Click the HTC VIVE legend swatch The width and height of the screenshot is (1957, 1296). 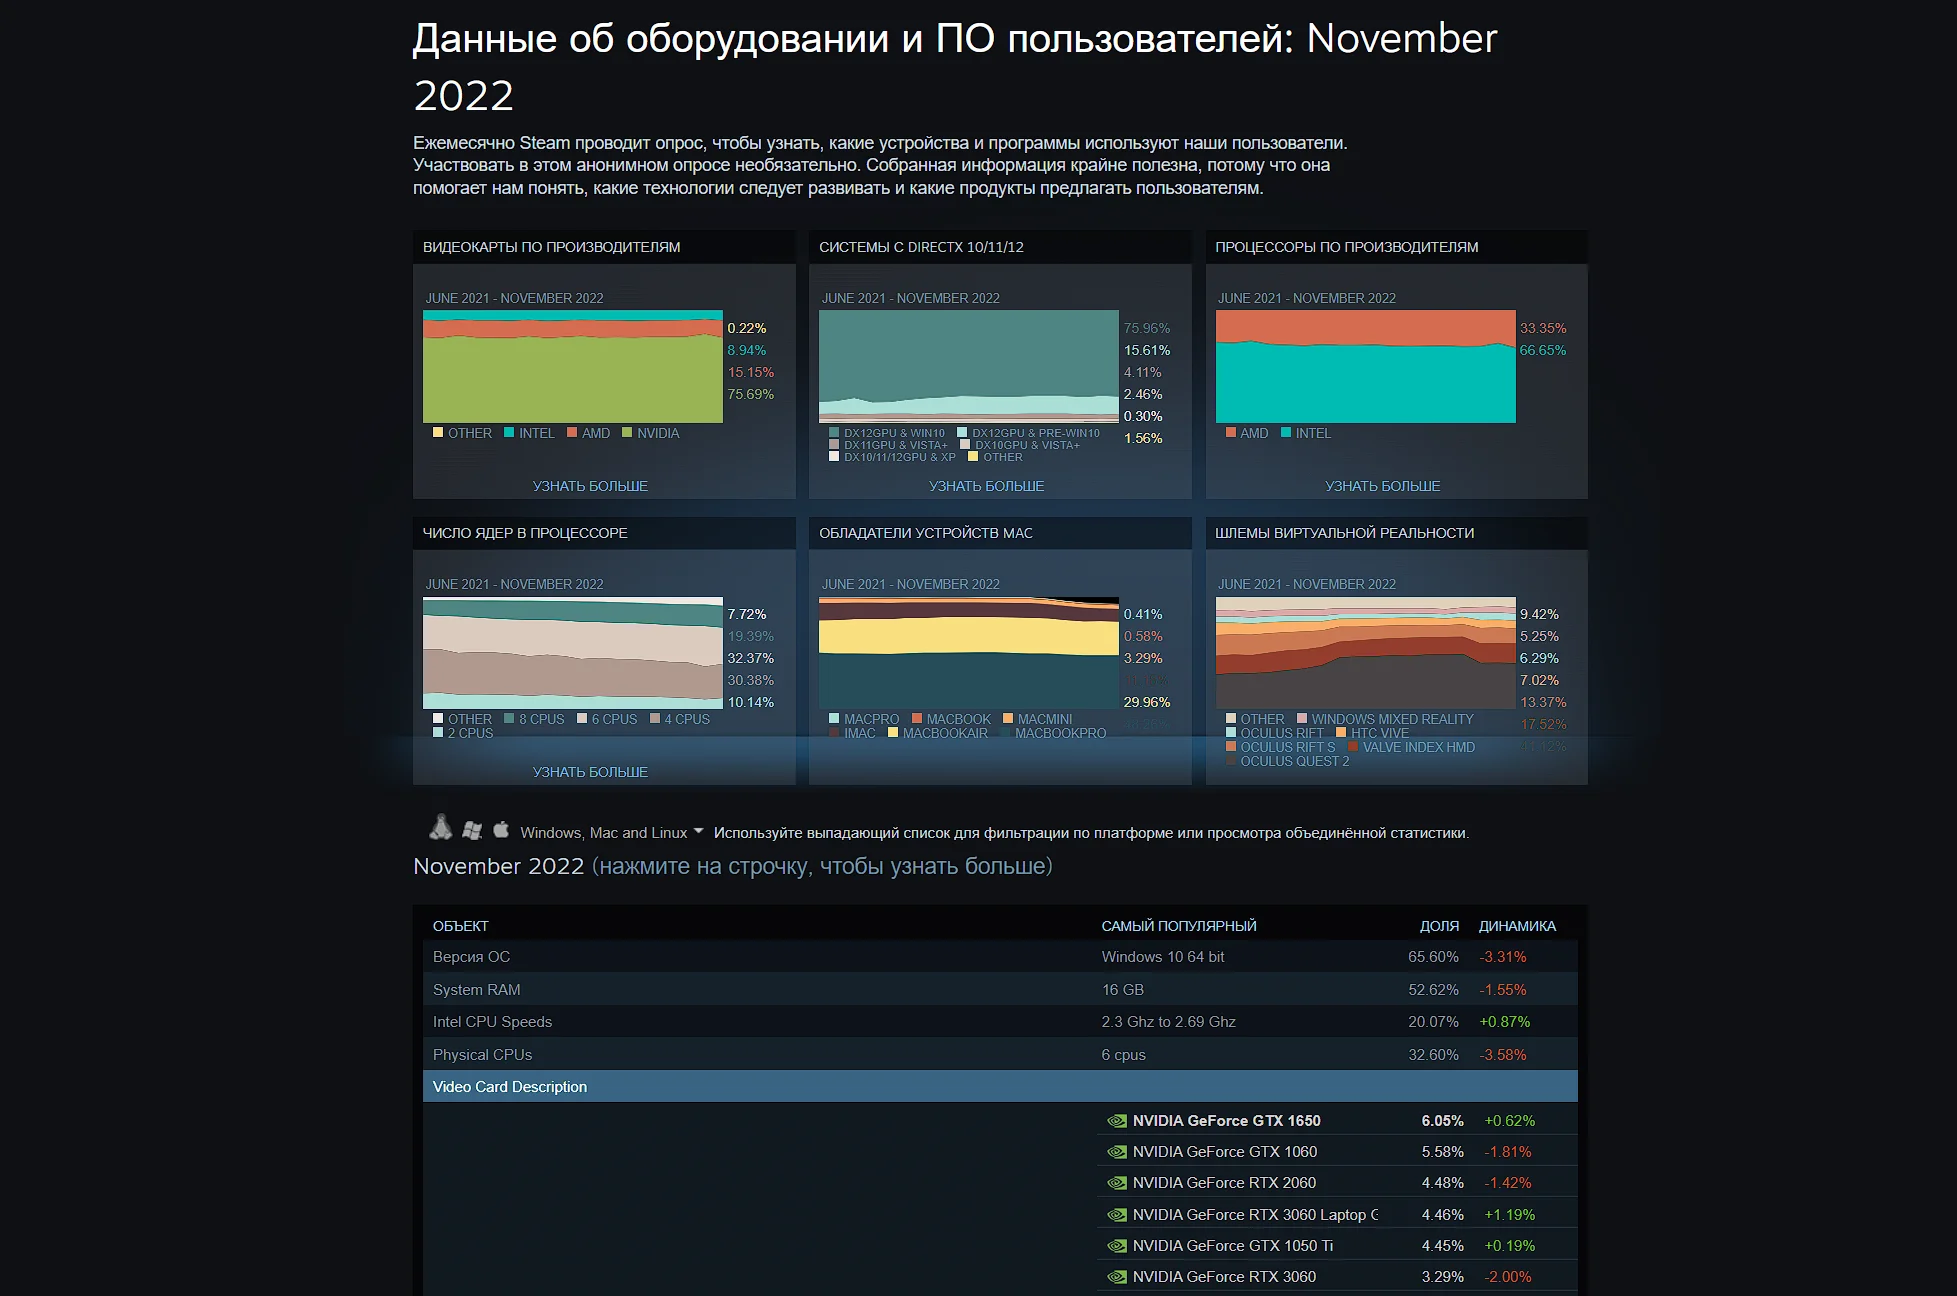1341,733
